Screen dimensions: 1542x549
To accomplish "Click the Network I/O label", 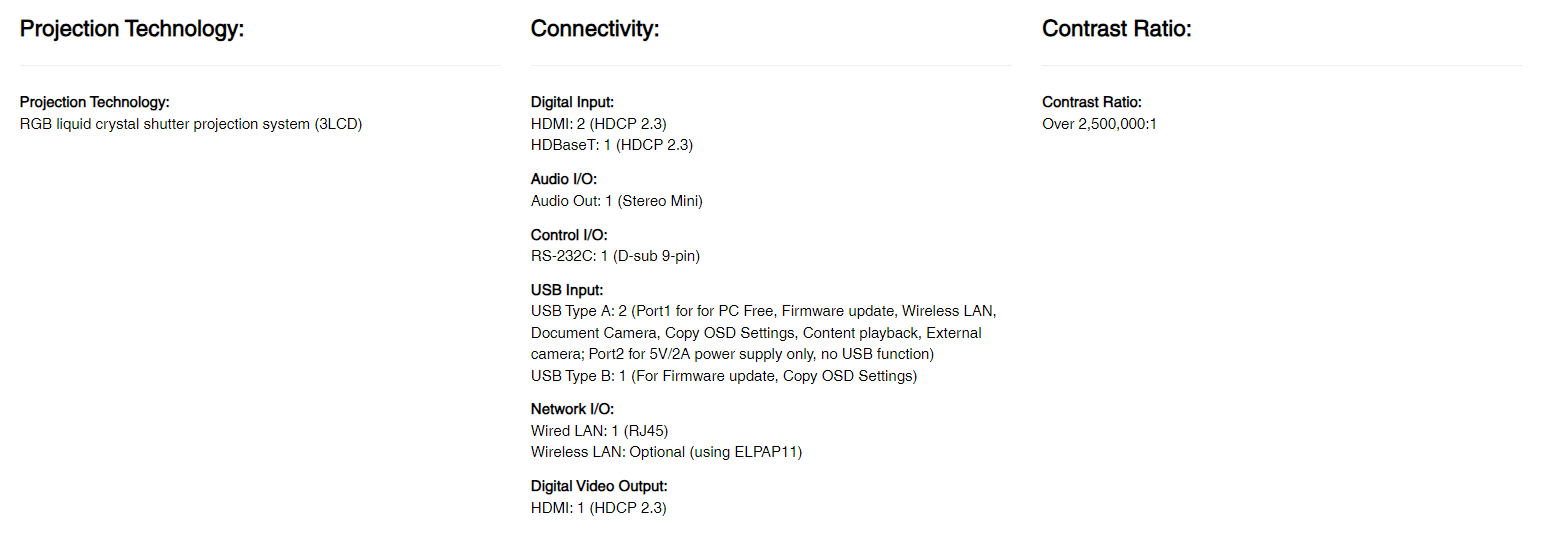I will [572, 409].
